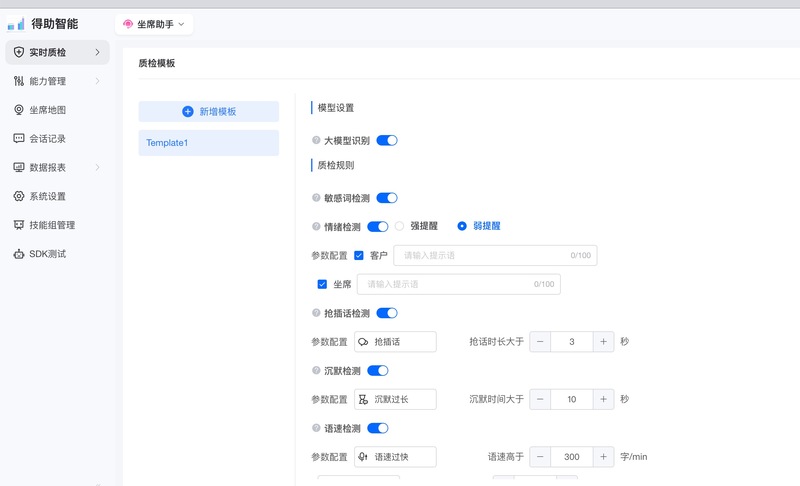Click the help icon beside 情绪检测

click(x=316, y=226)
